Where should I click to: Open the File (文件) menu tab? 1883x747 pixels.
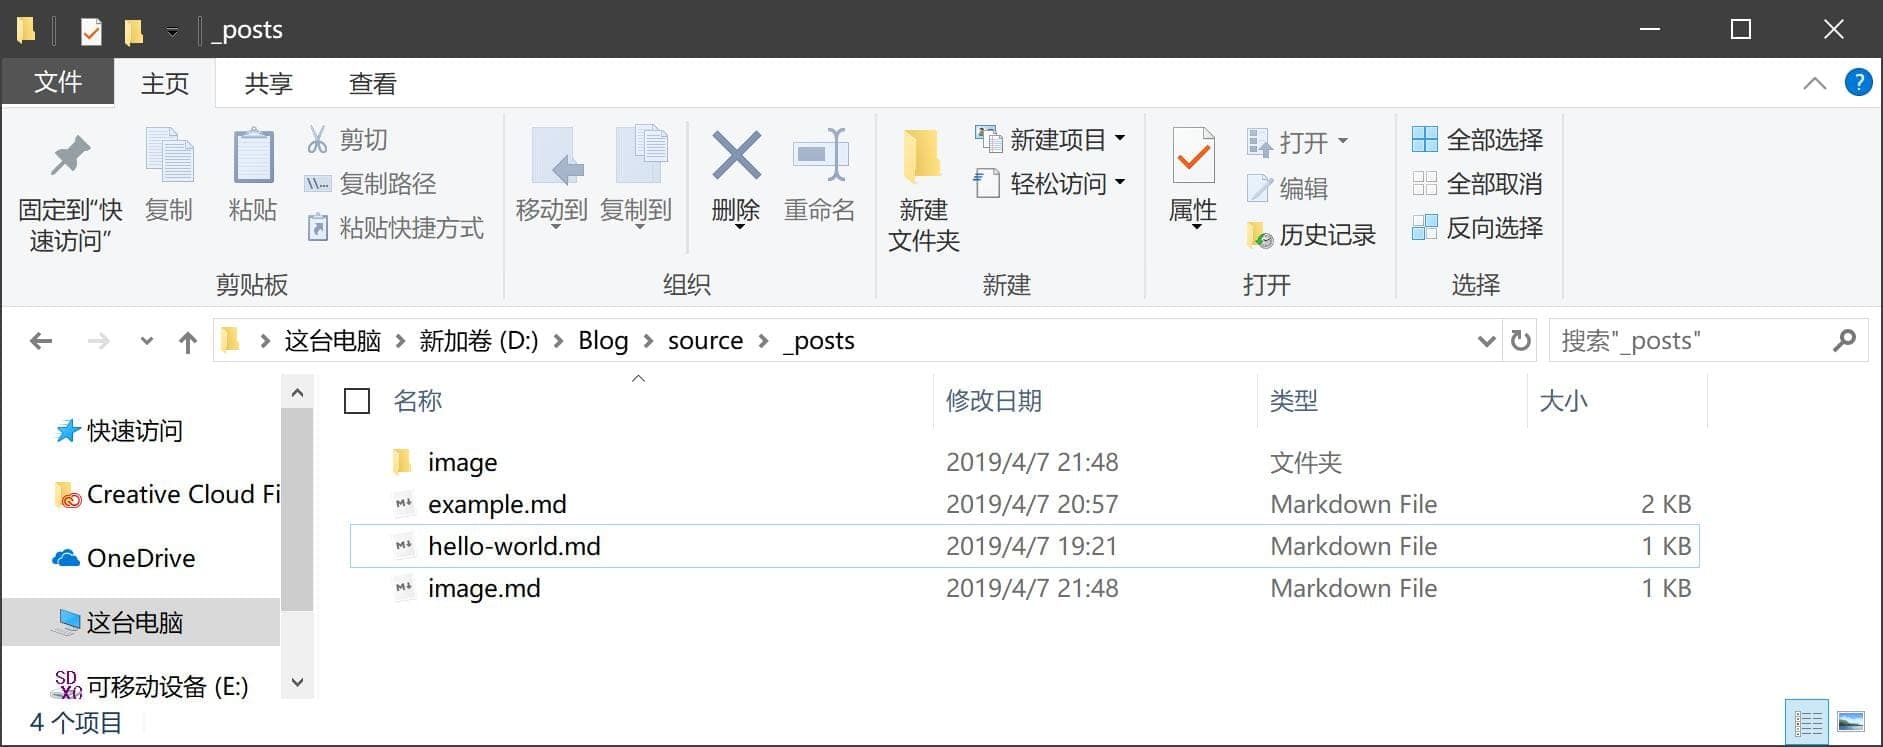point(58,83)
